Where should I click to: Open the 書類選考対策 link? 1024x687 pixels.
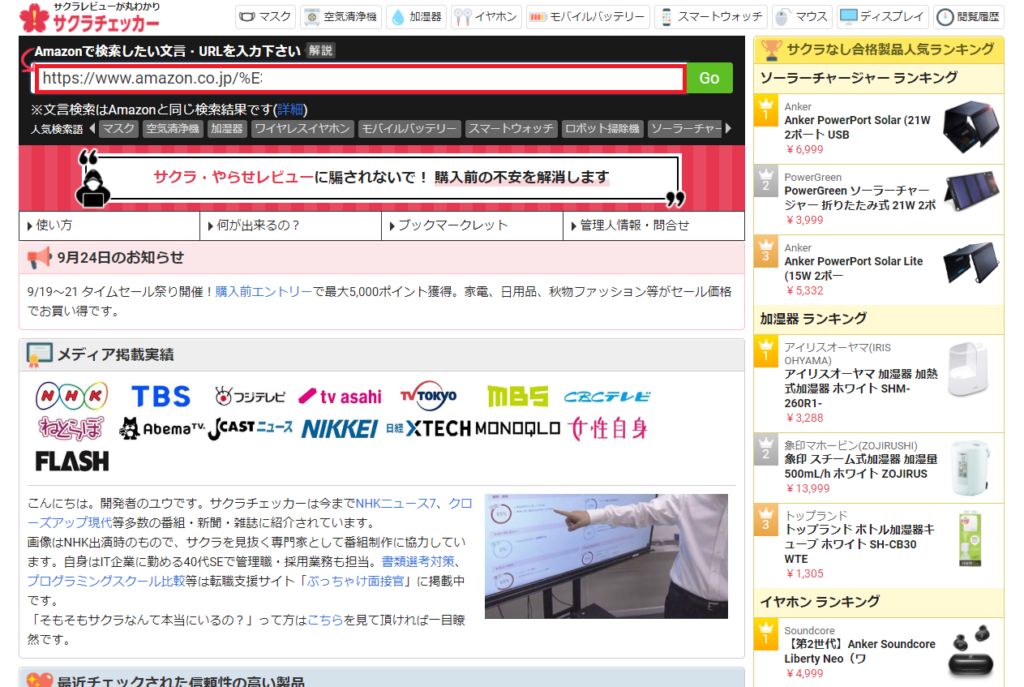[x=418, y=562]
